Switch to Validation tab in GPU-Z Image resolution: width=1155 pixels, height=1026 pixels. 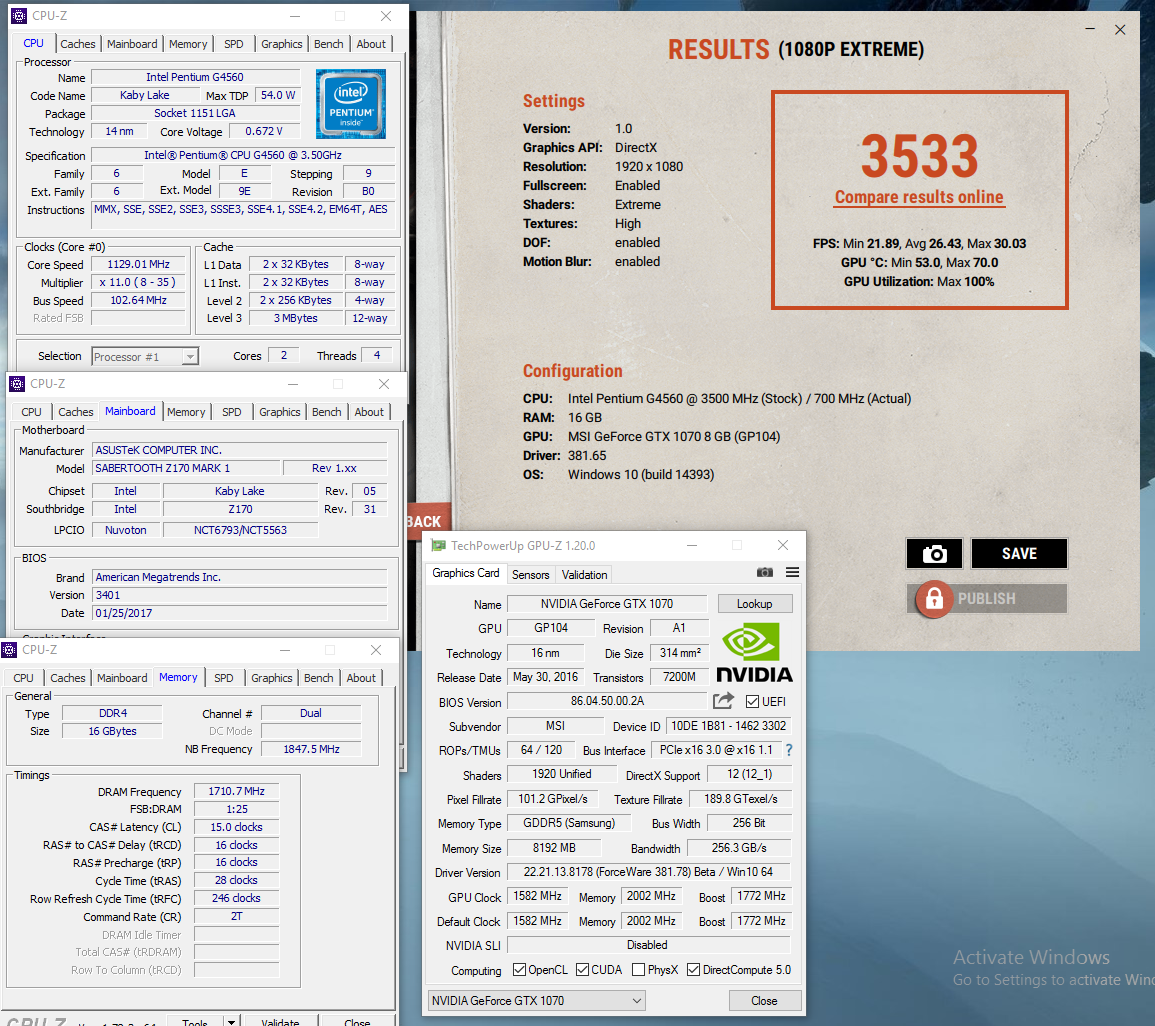[x=584, y=575]
